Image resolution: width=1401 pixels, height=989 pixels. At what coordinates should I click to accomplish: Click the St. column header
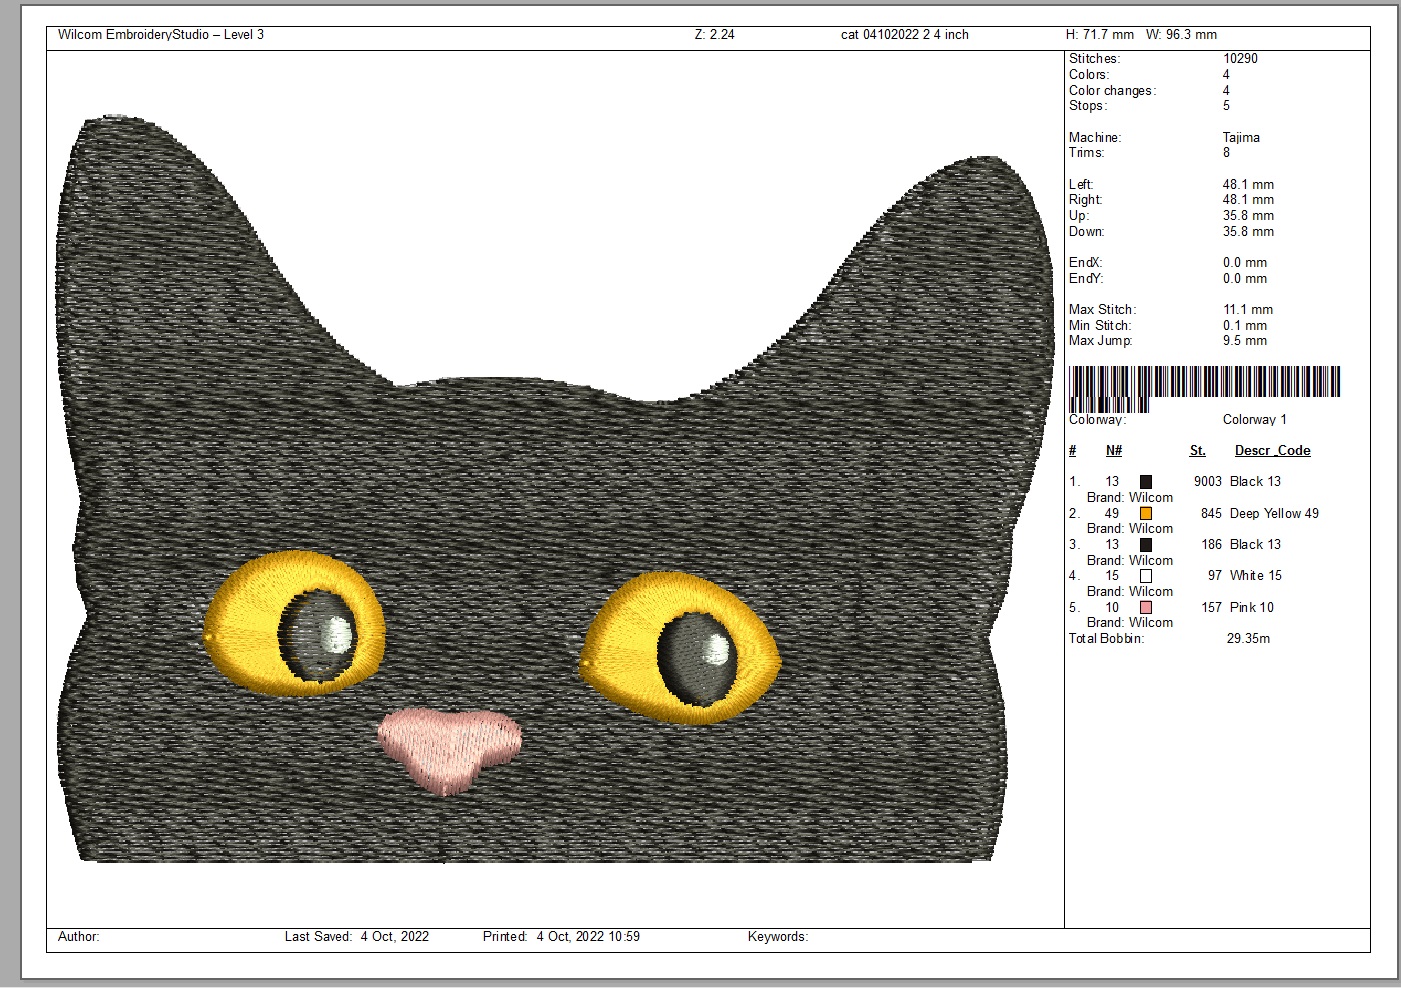1198,451
